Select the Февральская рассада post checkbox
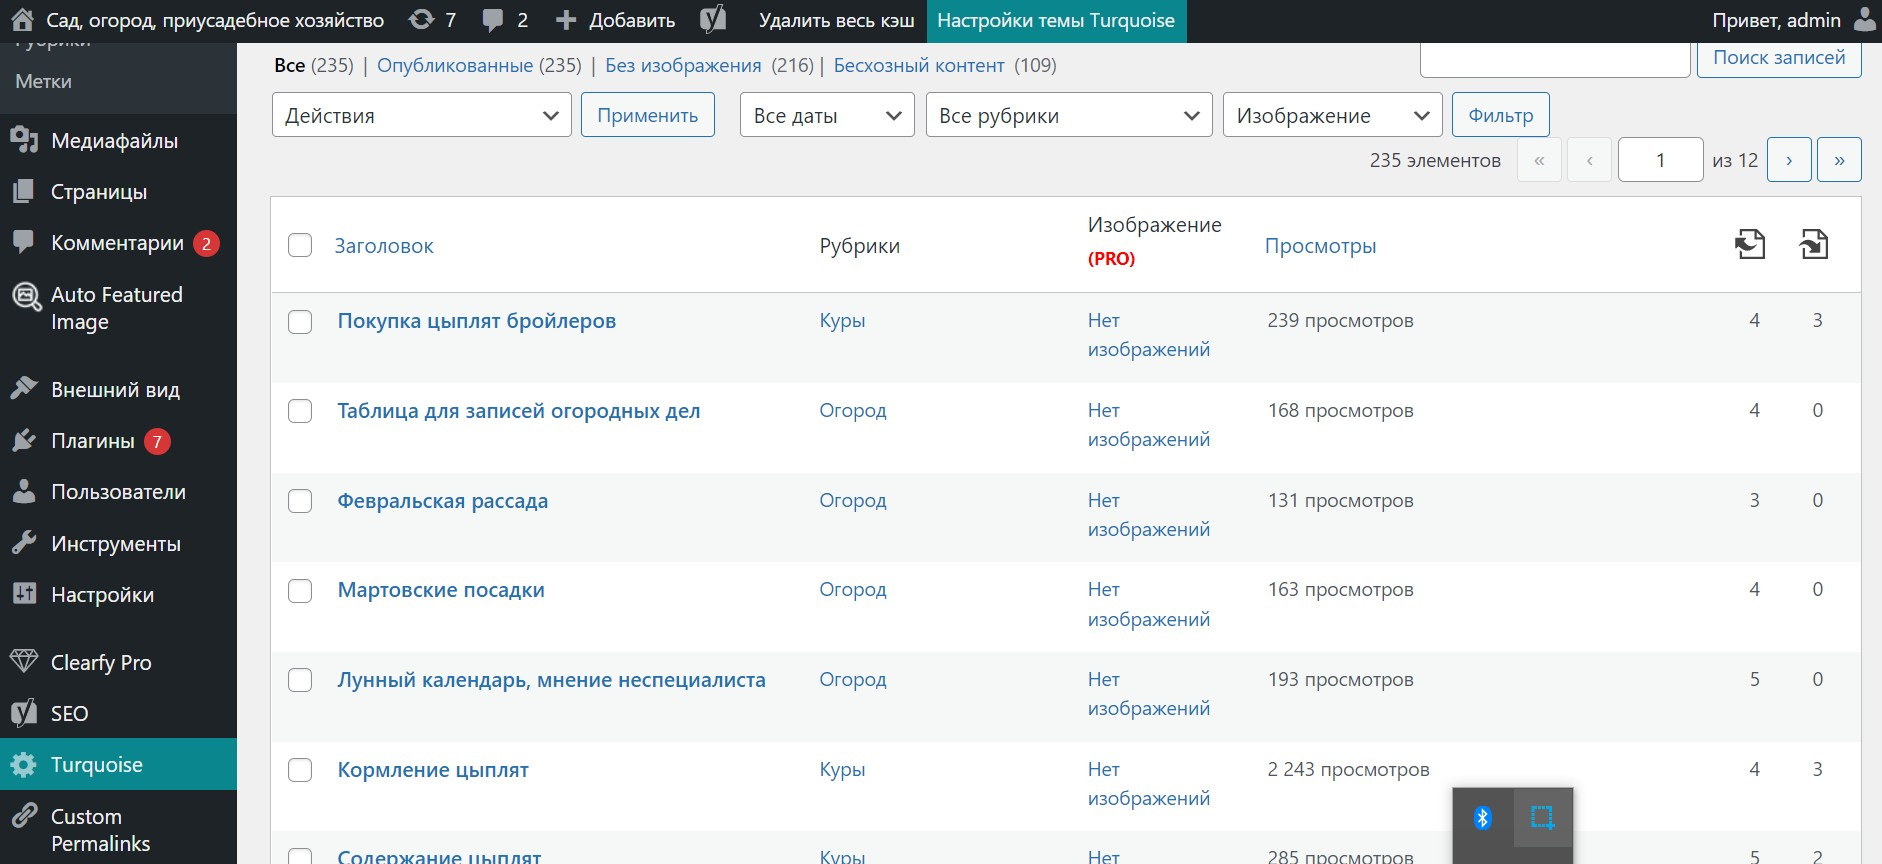 pyautogui.click(x=300, y=501)
